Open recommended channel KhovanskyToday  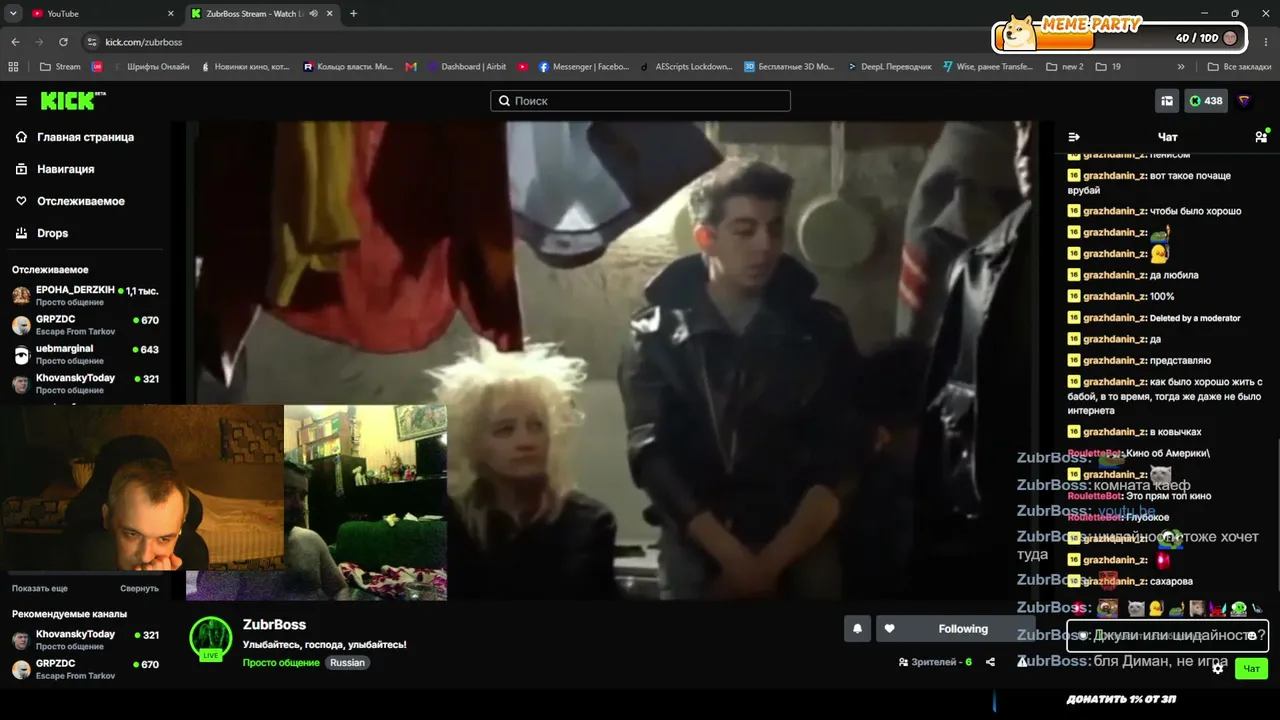coord(85,639)
